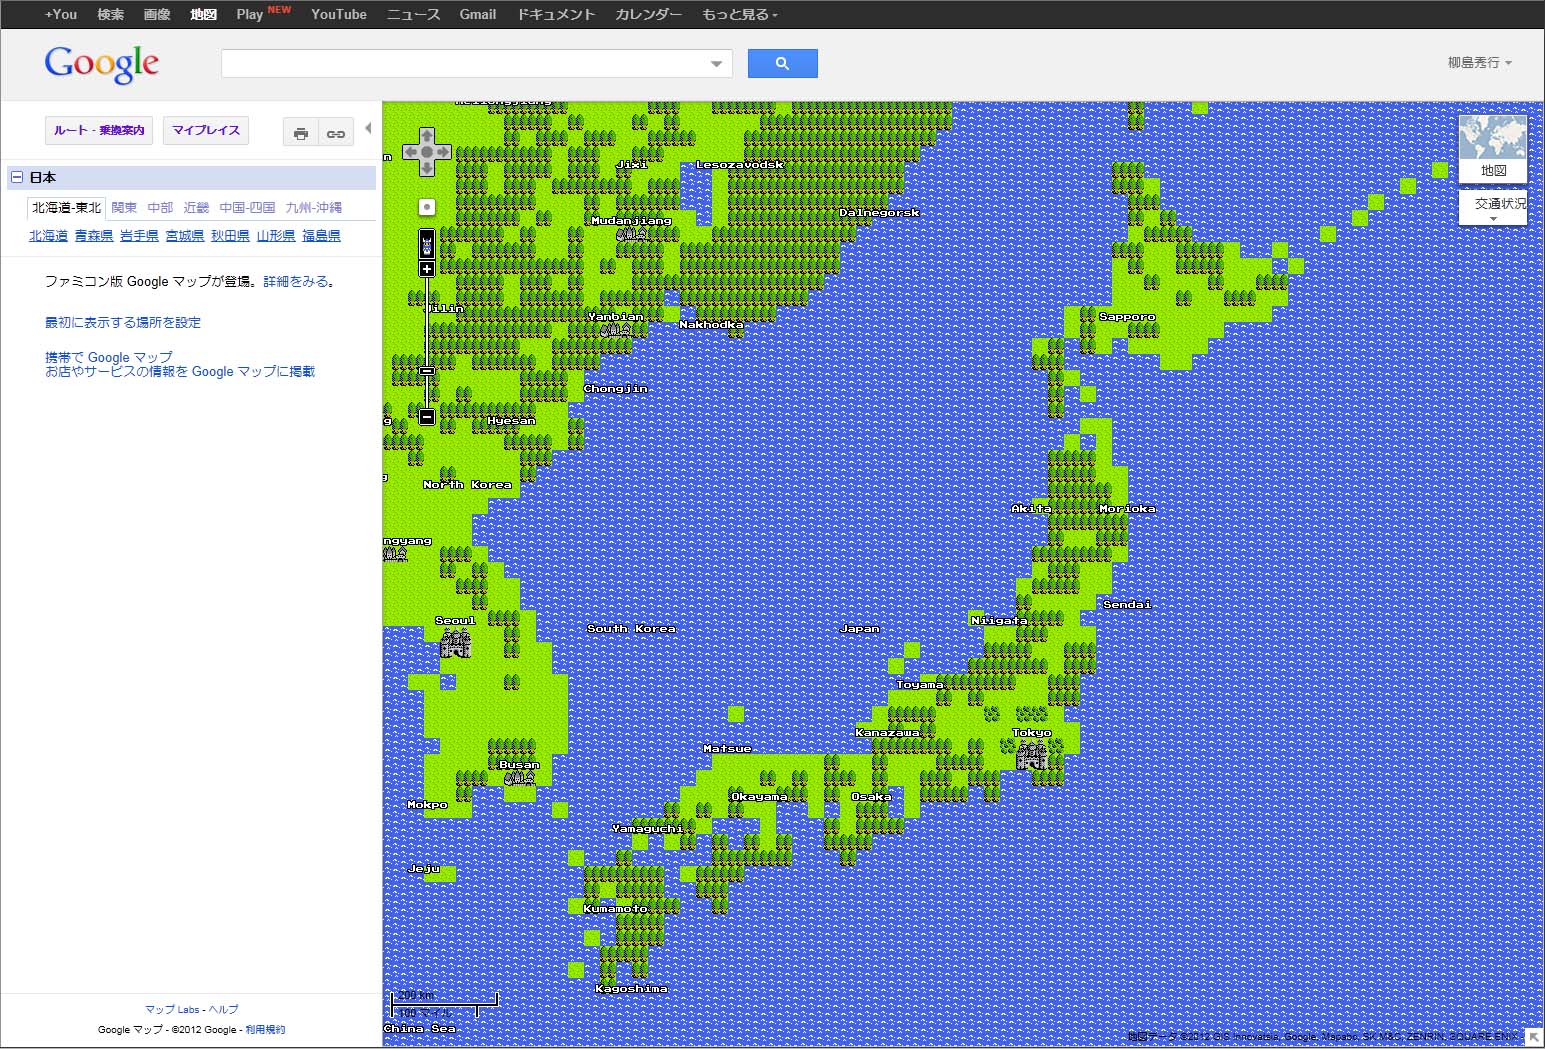Click the Sapporo label on map
Screen dimensions: 1545x1049
(x=1127, y=317)
